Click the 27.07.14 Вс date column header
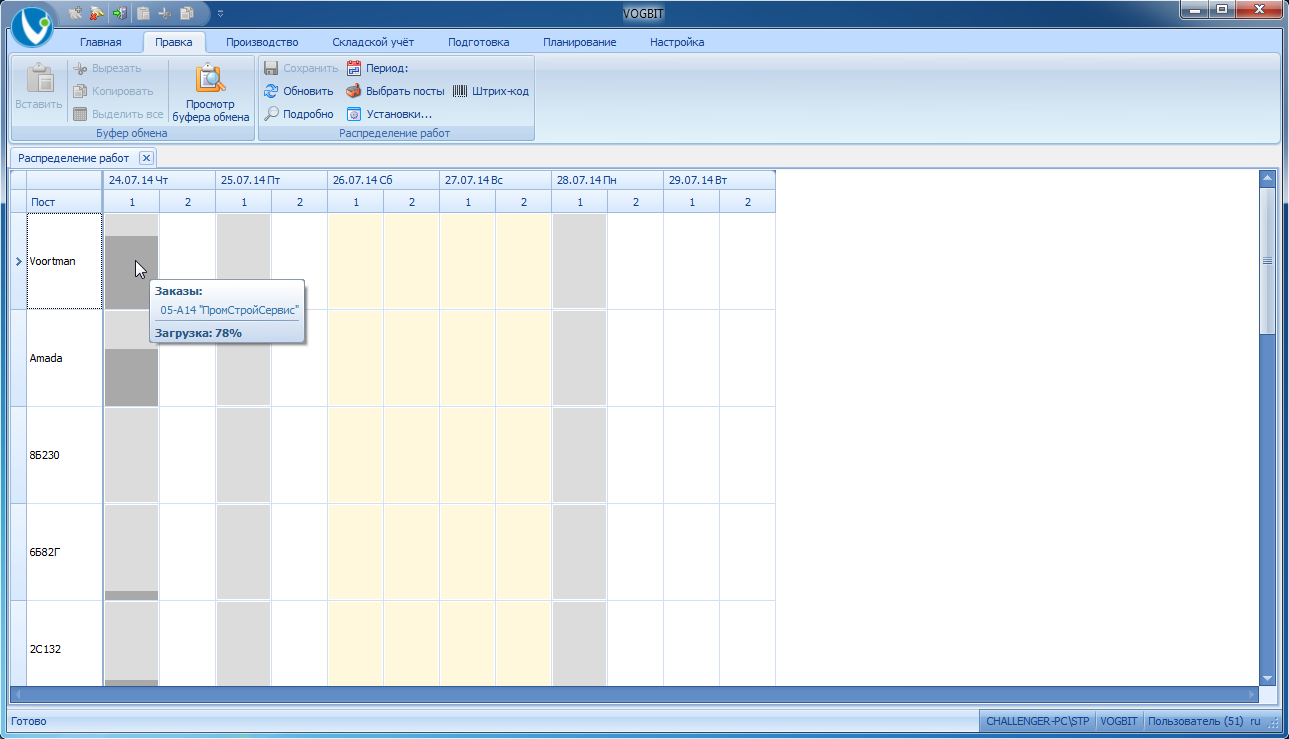 click(495, 180)
